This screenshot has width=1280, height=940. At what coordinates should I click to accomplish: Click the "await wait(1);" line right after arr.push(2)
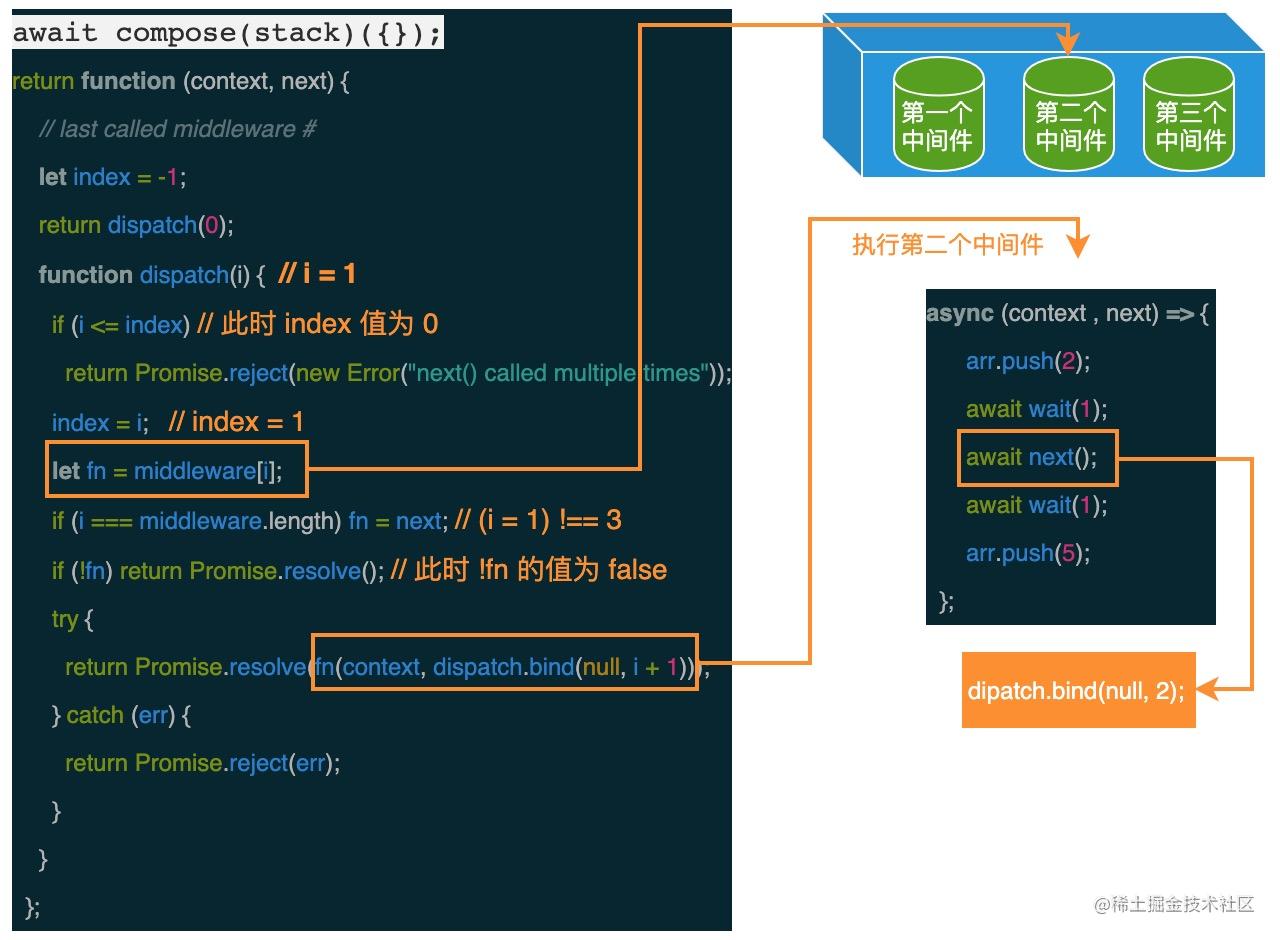coord(1036,409)
